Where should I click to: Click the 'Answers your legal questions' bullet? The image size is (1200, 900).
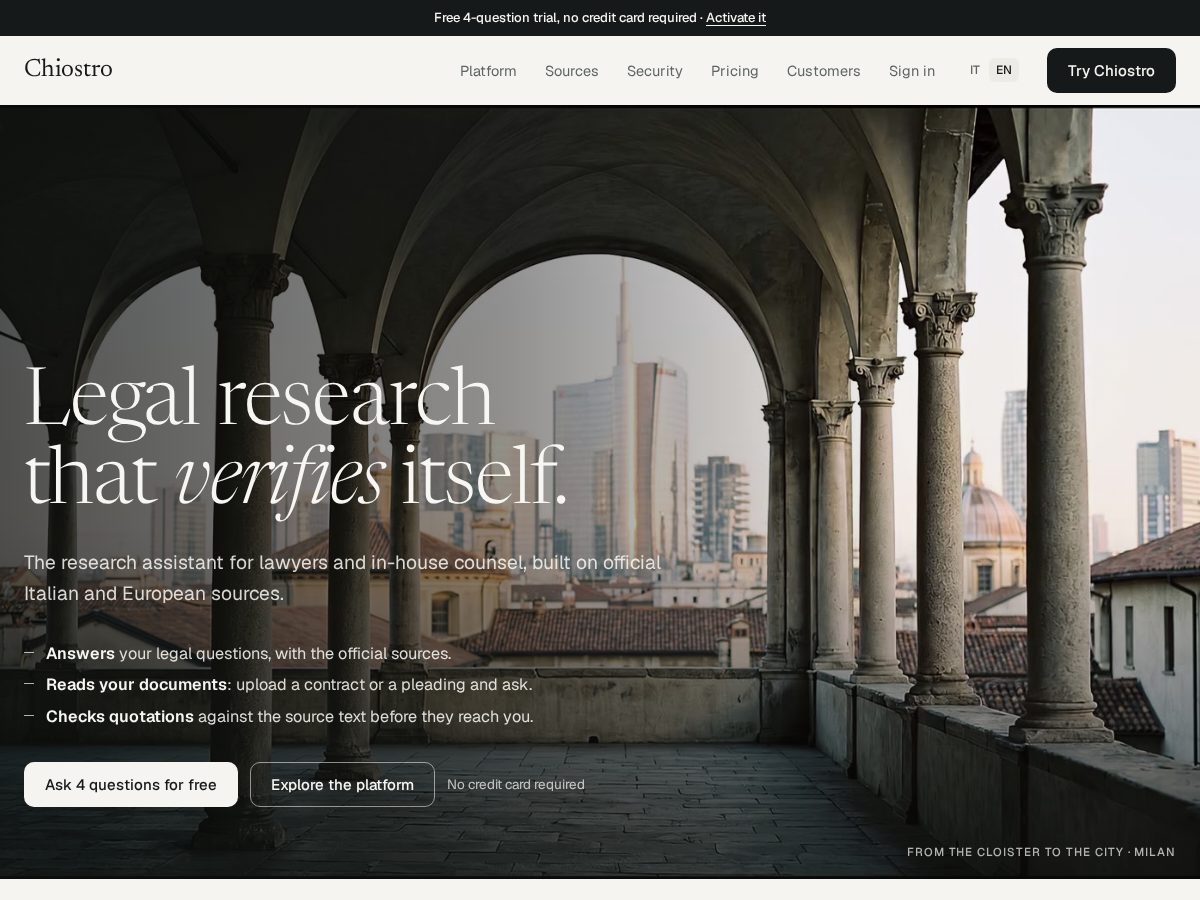point(249,653)
